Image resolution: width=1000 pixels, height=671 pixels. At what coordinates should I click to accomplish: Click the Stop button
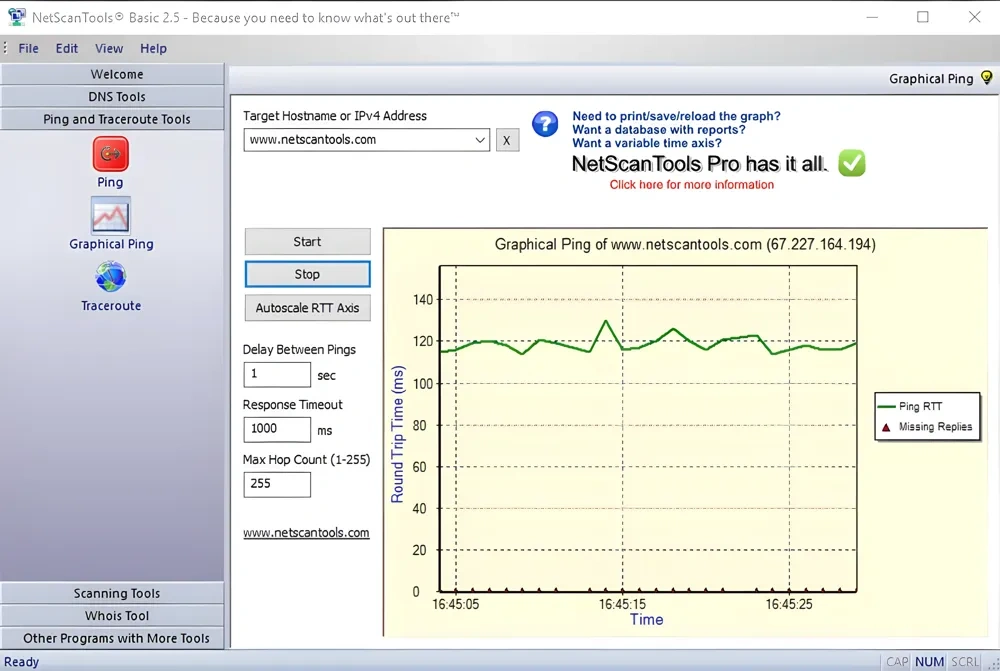coord(307,274)
